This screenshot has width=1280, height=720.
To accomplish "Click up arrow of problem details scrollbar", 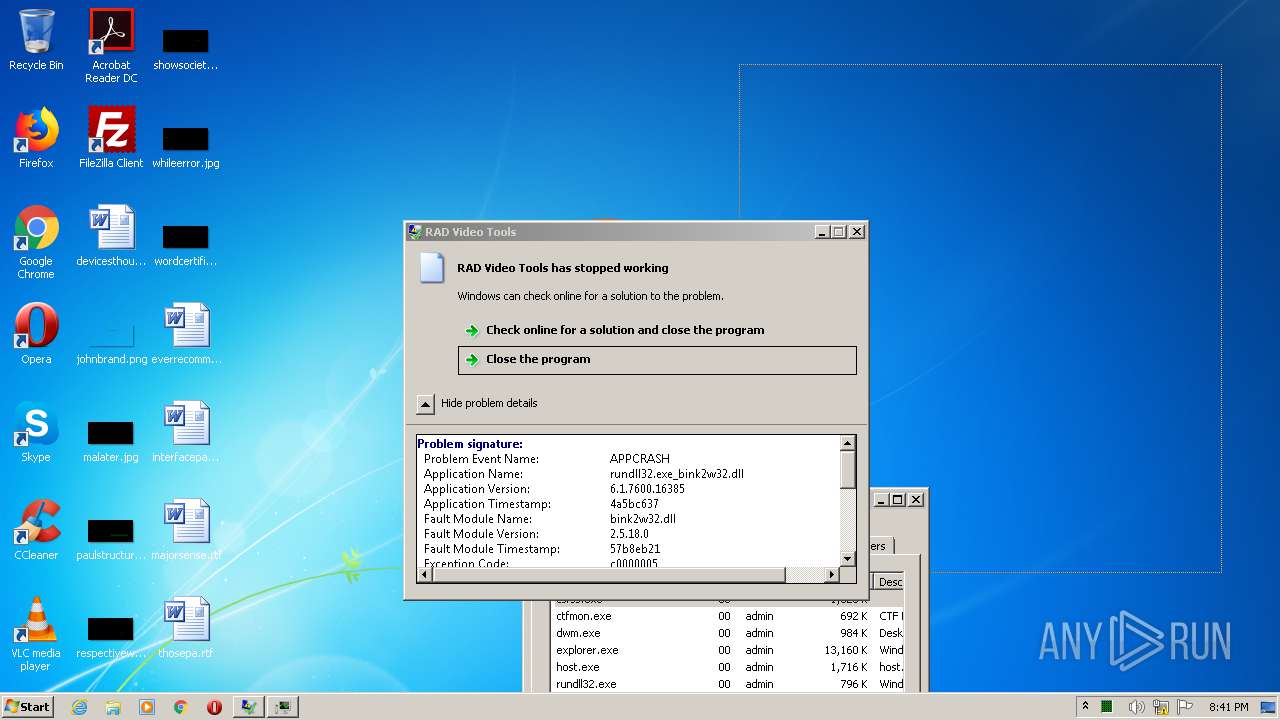I will (847, 443).
